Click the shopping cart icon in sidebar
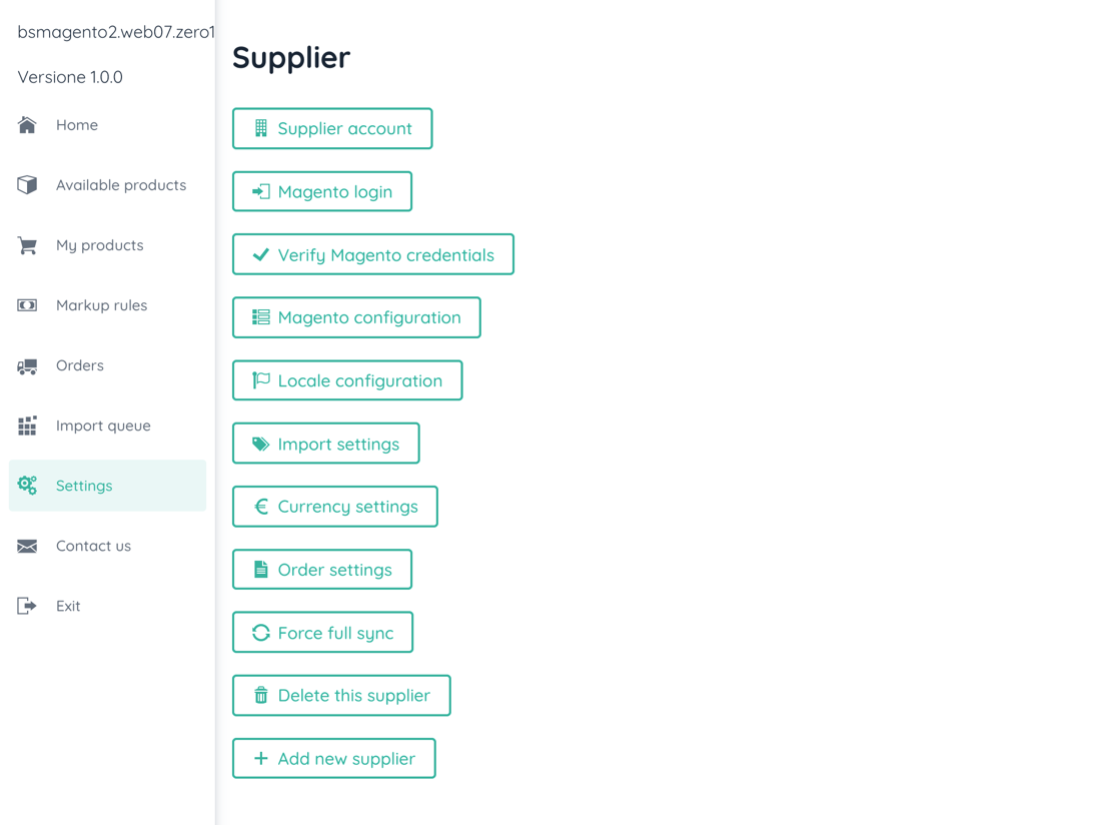The image size is (1100, 825). pos(27,245)
